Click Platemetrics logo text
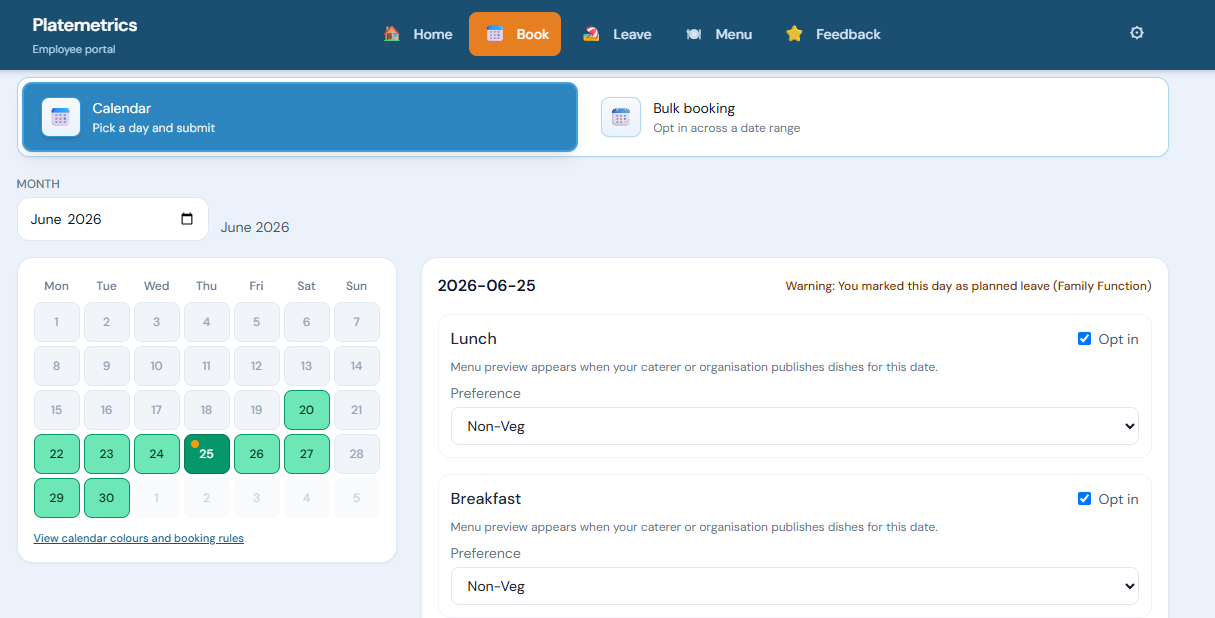The width and height of the screenshot is (1215, 618). tap(85, 25)
